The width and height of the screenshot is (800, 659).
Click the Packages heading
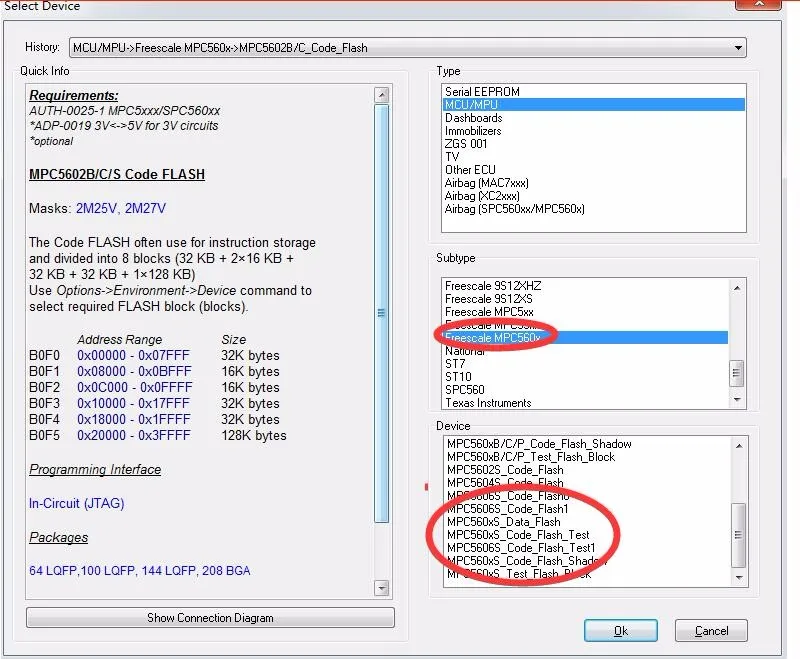pyautogui.click(x=58, y=537)
